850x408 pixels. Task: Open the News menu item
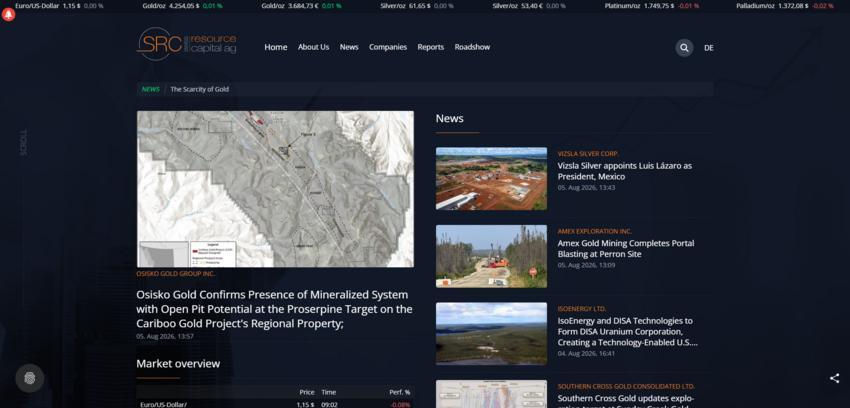(349, 47)
